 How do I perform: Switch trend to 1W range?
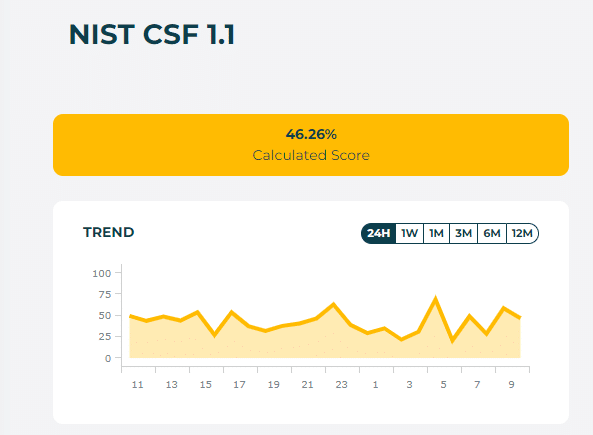410,233
